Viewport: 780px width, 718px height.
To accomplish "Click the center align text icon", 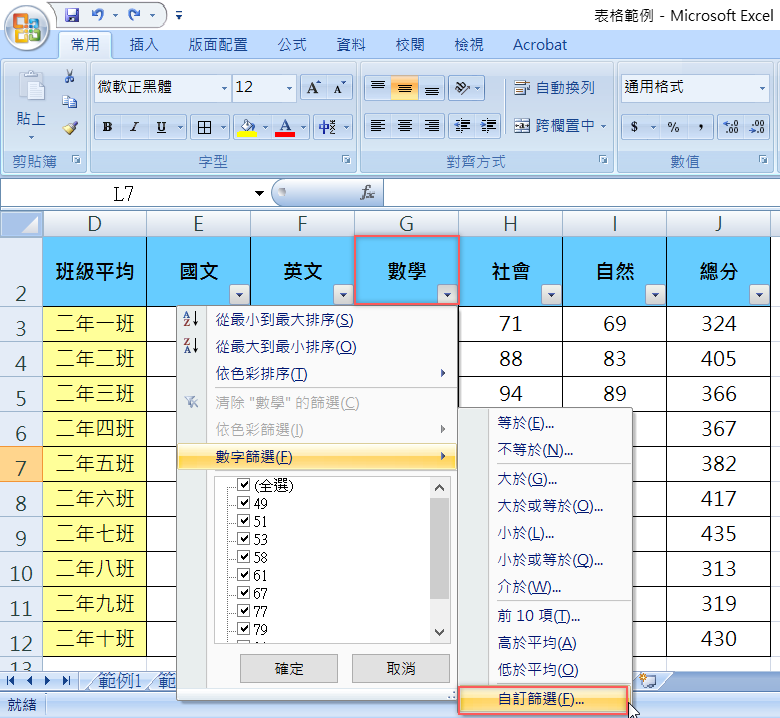I will tap(405, 126).
